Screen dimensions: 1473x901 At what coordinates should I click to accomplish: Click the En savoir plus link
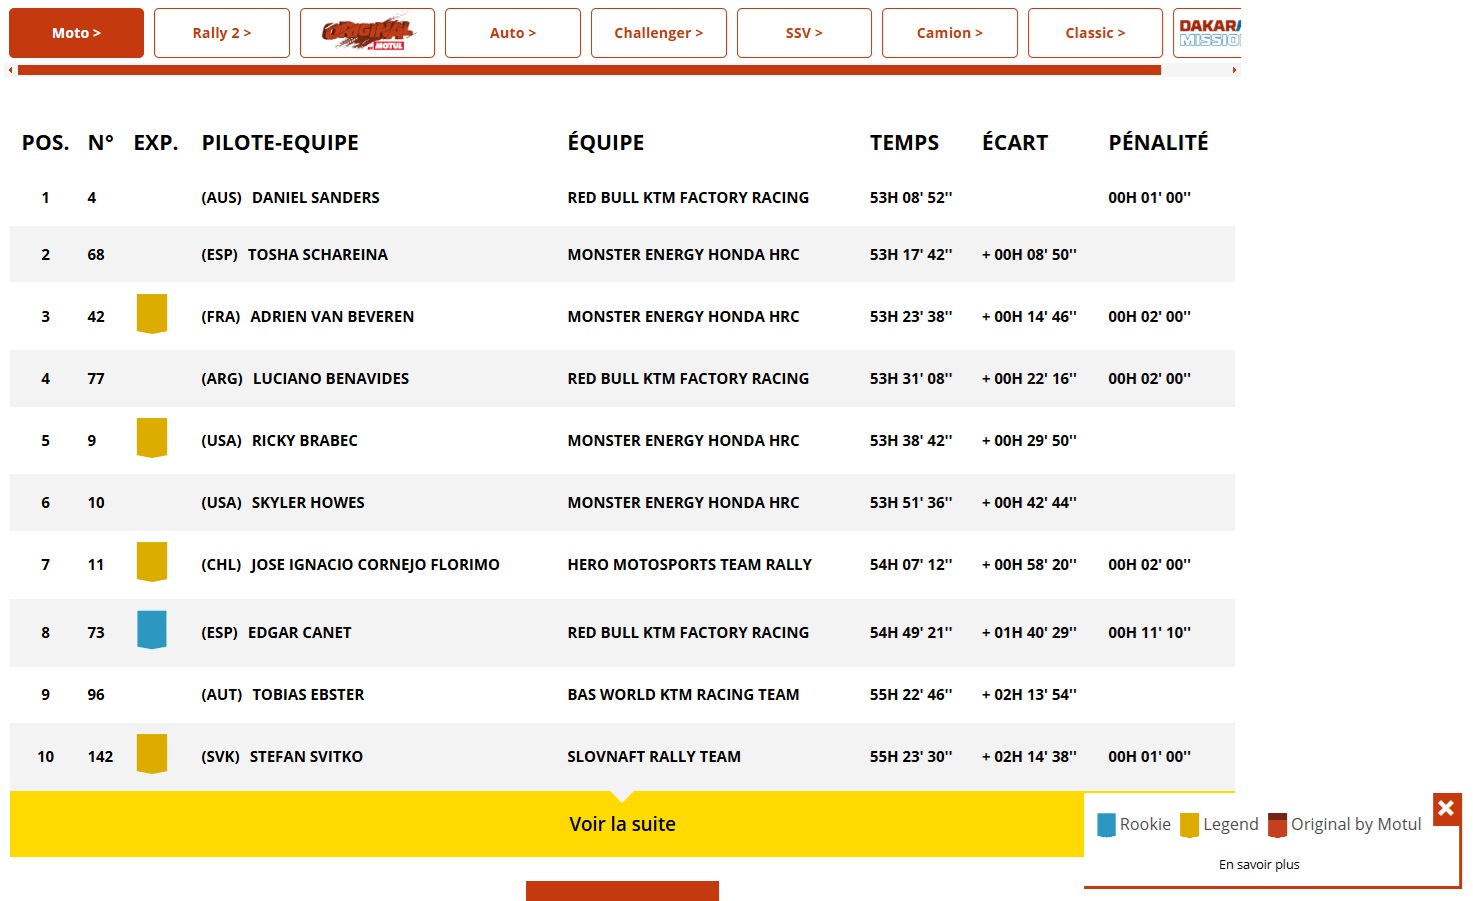pos(1259,865)
